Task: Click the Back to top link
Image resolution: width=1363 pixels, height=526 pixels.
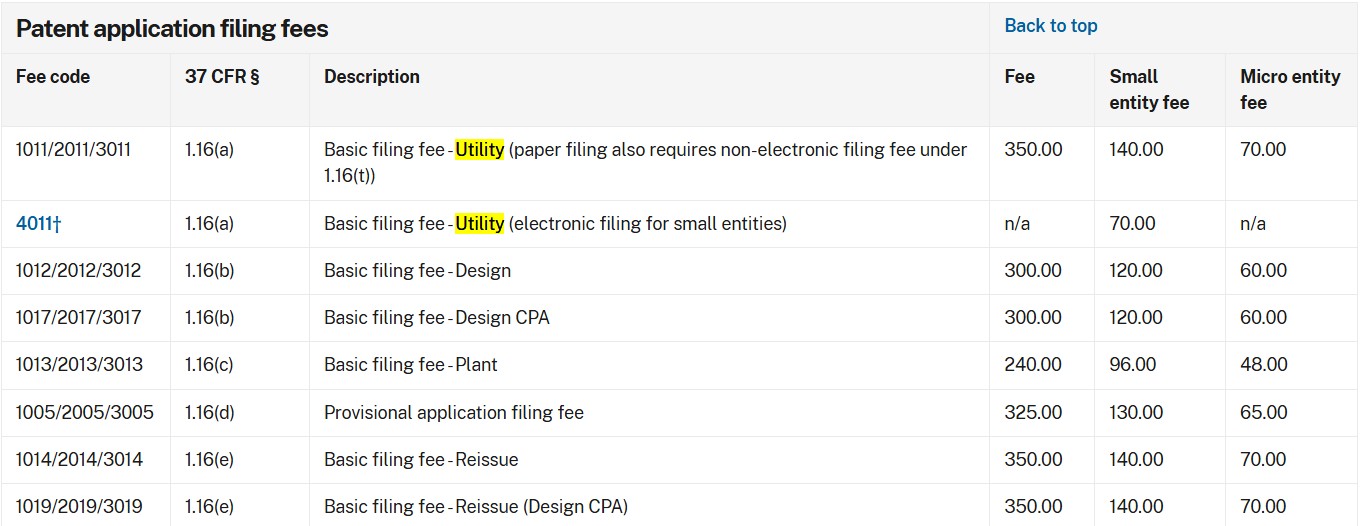Action: pyautogui.click(x=1050, y=26)
